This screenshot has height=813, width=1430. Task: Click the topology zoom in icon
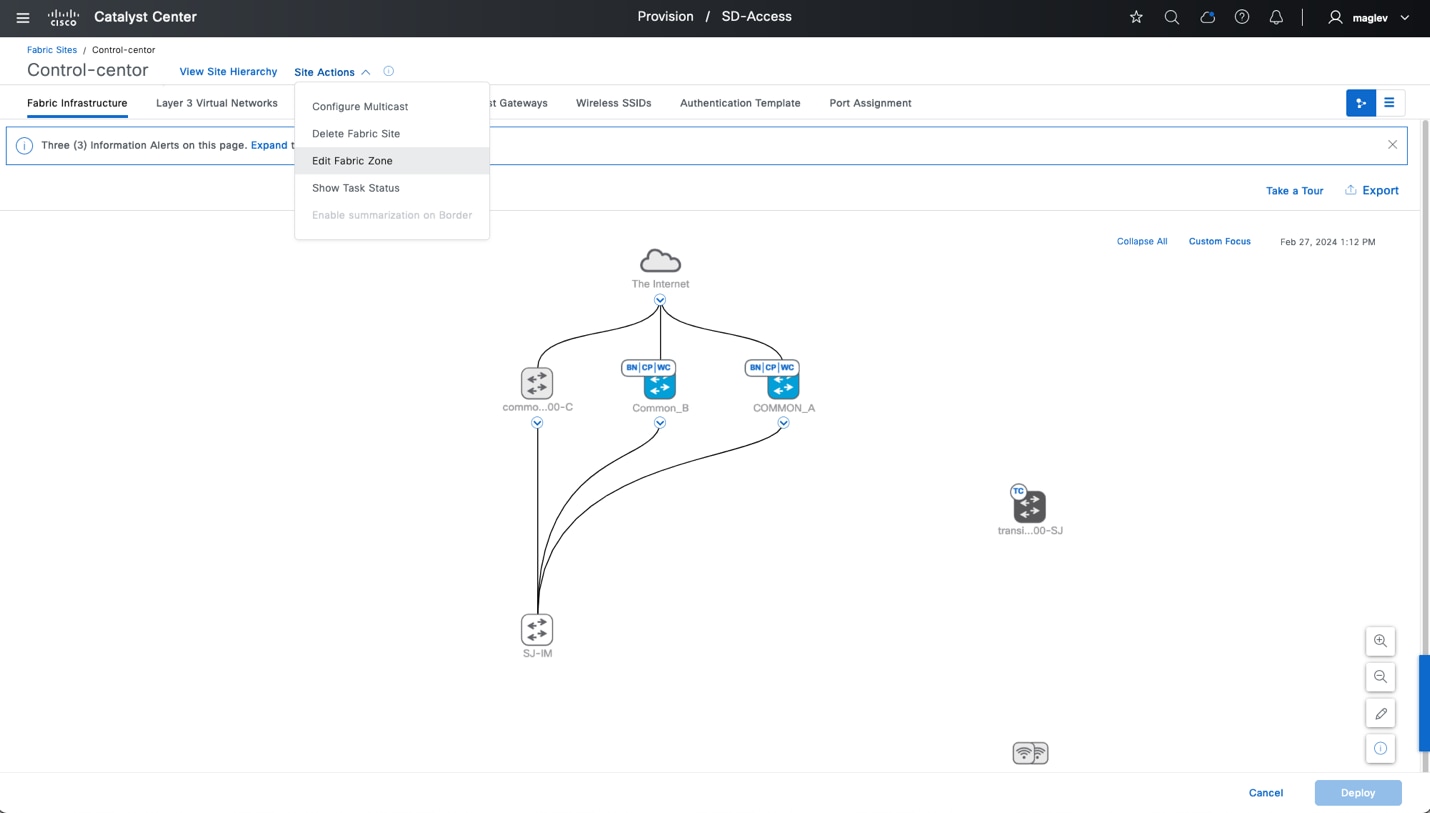[x=1380, y=641]
